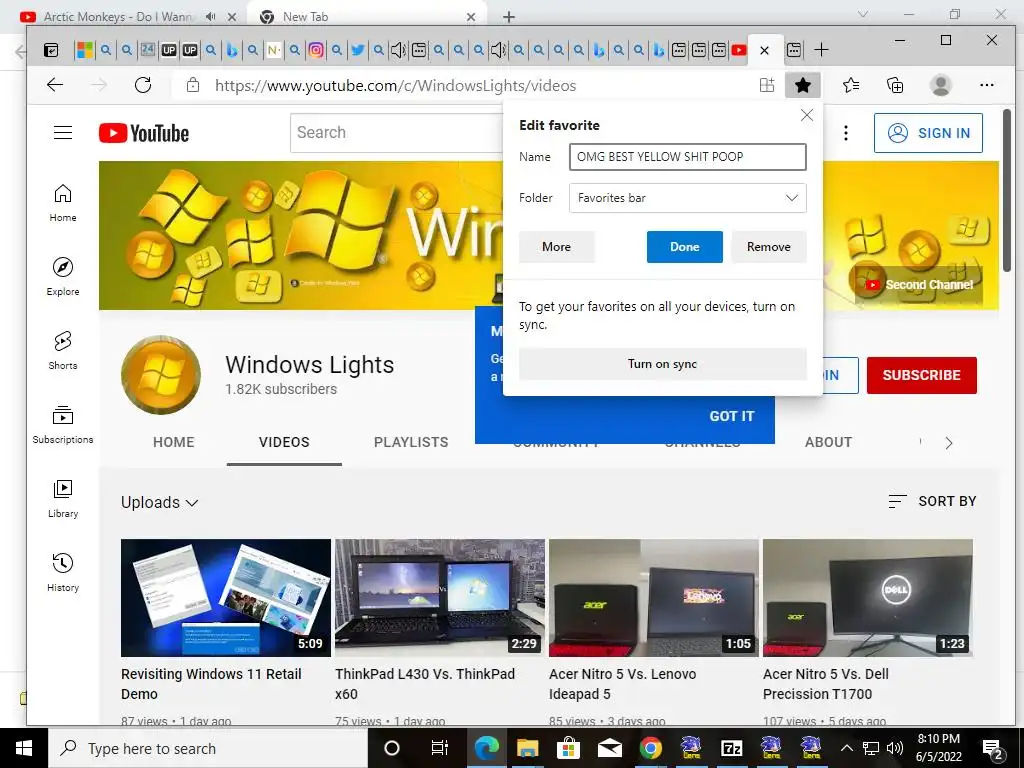Screen dimensions: 1024x768
Task: Open Explore in YouTube sidebar
Action: click(x=63, y=276)
